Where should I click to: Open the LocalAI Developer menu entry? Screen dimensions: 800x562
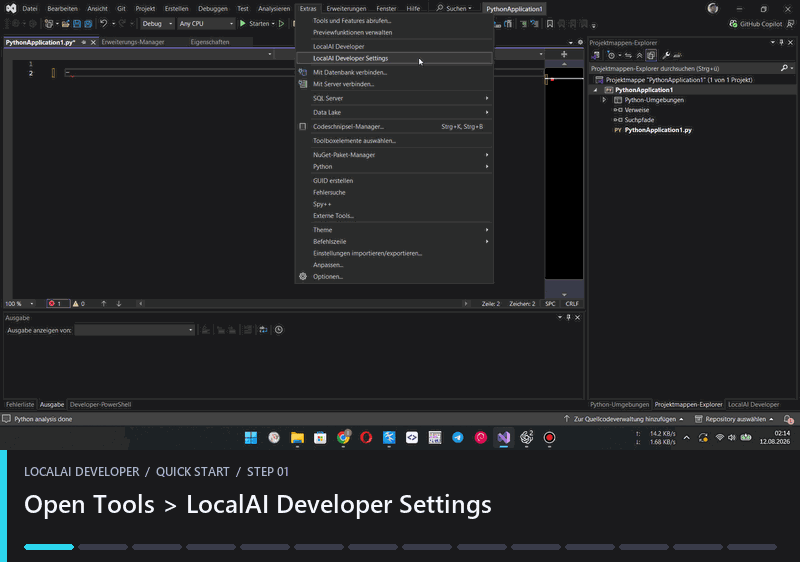coord(394,46)
